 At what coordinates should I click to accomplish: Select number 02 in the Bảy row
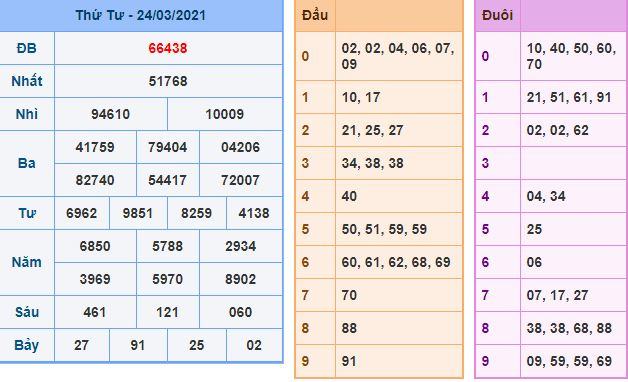254,345
